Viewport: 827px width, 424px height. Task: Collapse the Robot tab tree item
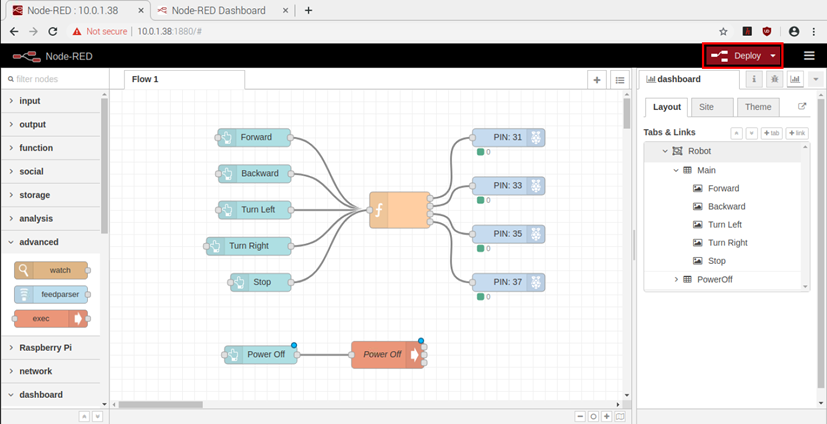tap(665, 151)
